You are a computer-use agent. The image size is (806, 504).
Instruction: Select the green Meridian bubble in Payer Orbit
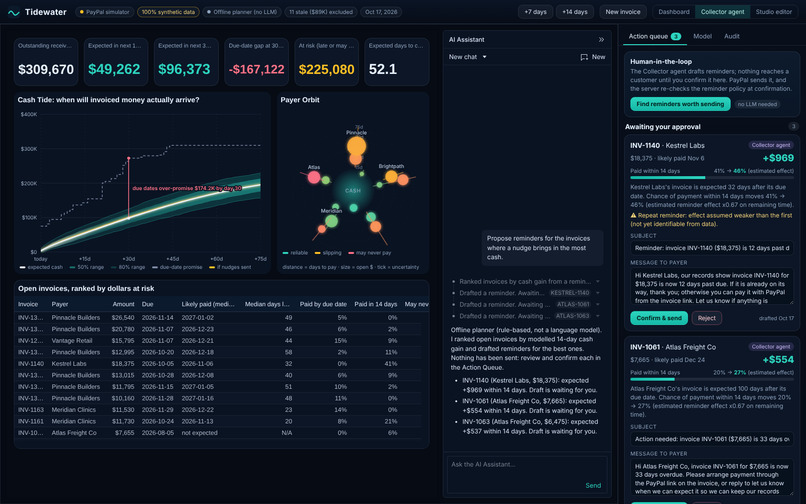point(332,221)
